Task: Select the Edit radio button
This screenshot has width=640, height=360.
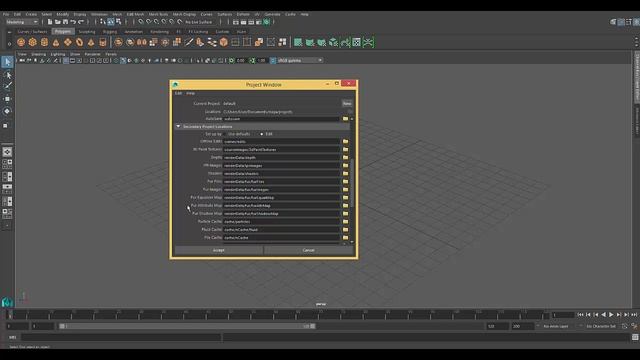Action: point(262,134)
